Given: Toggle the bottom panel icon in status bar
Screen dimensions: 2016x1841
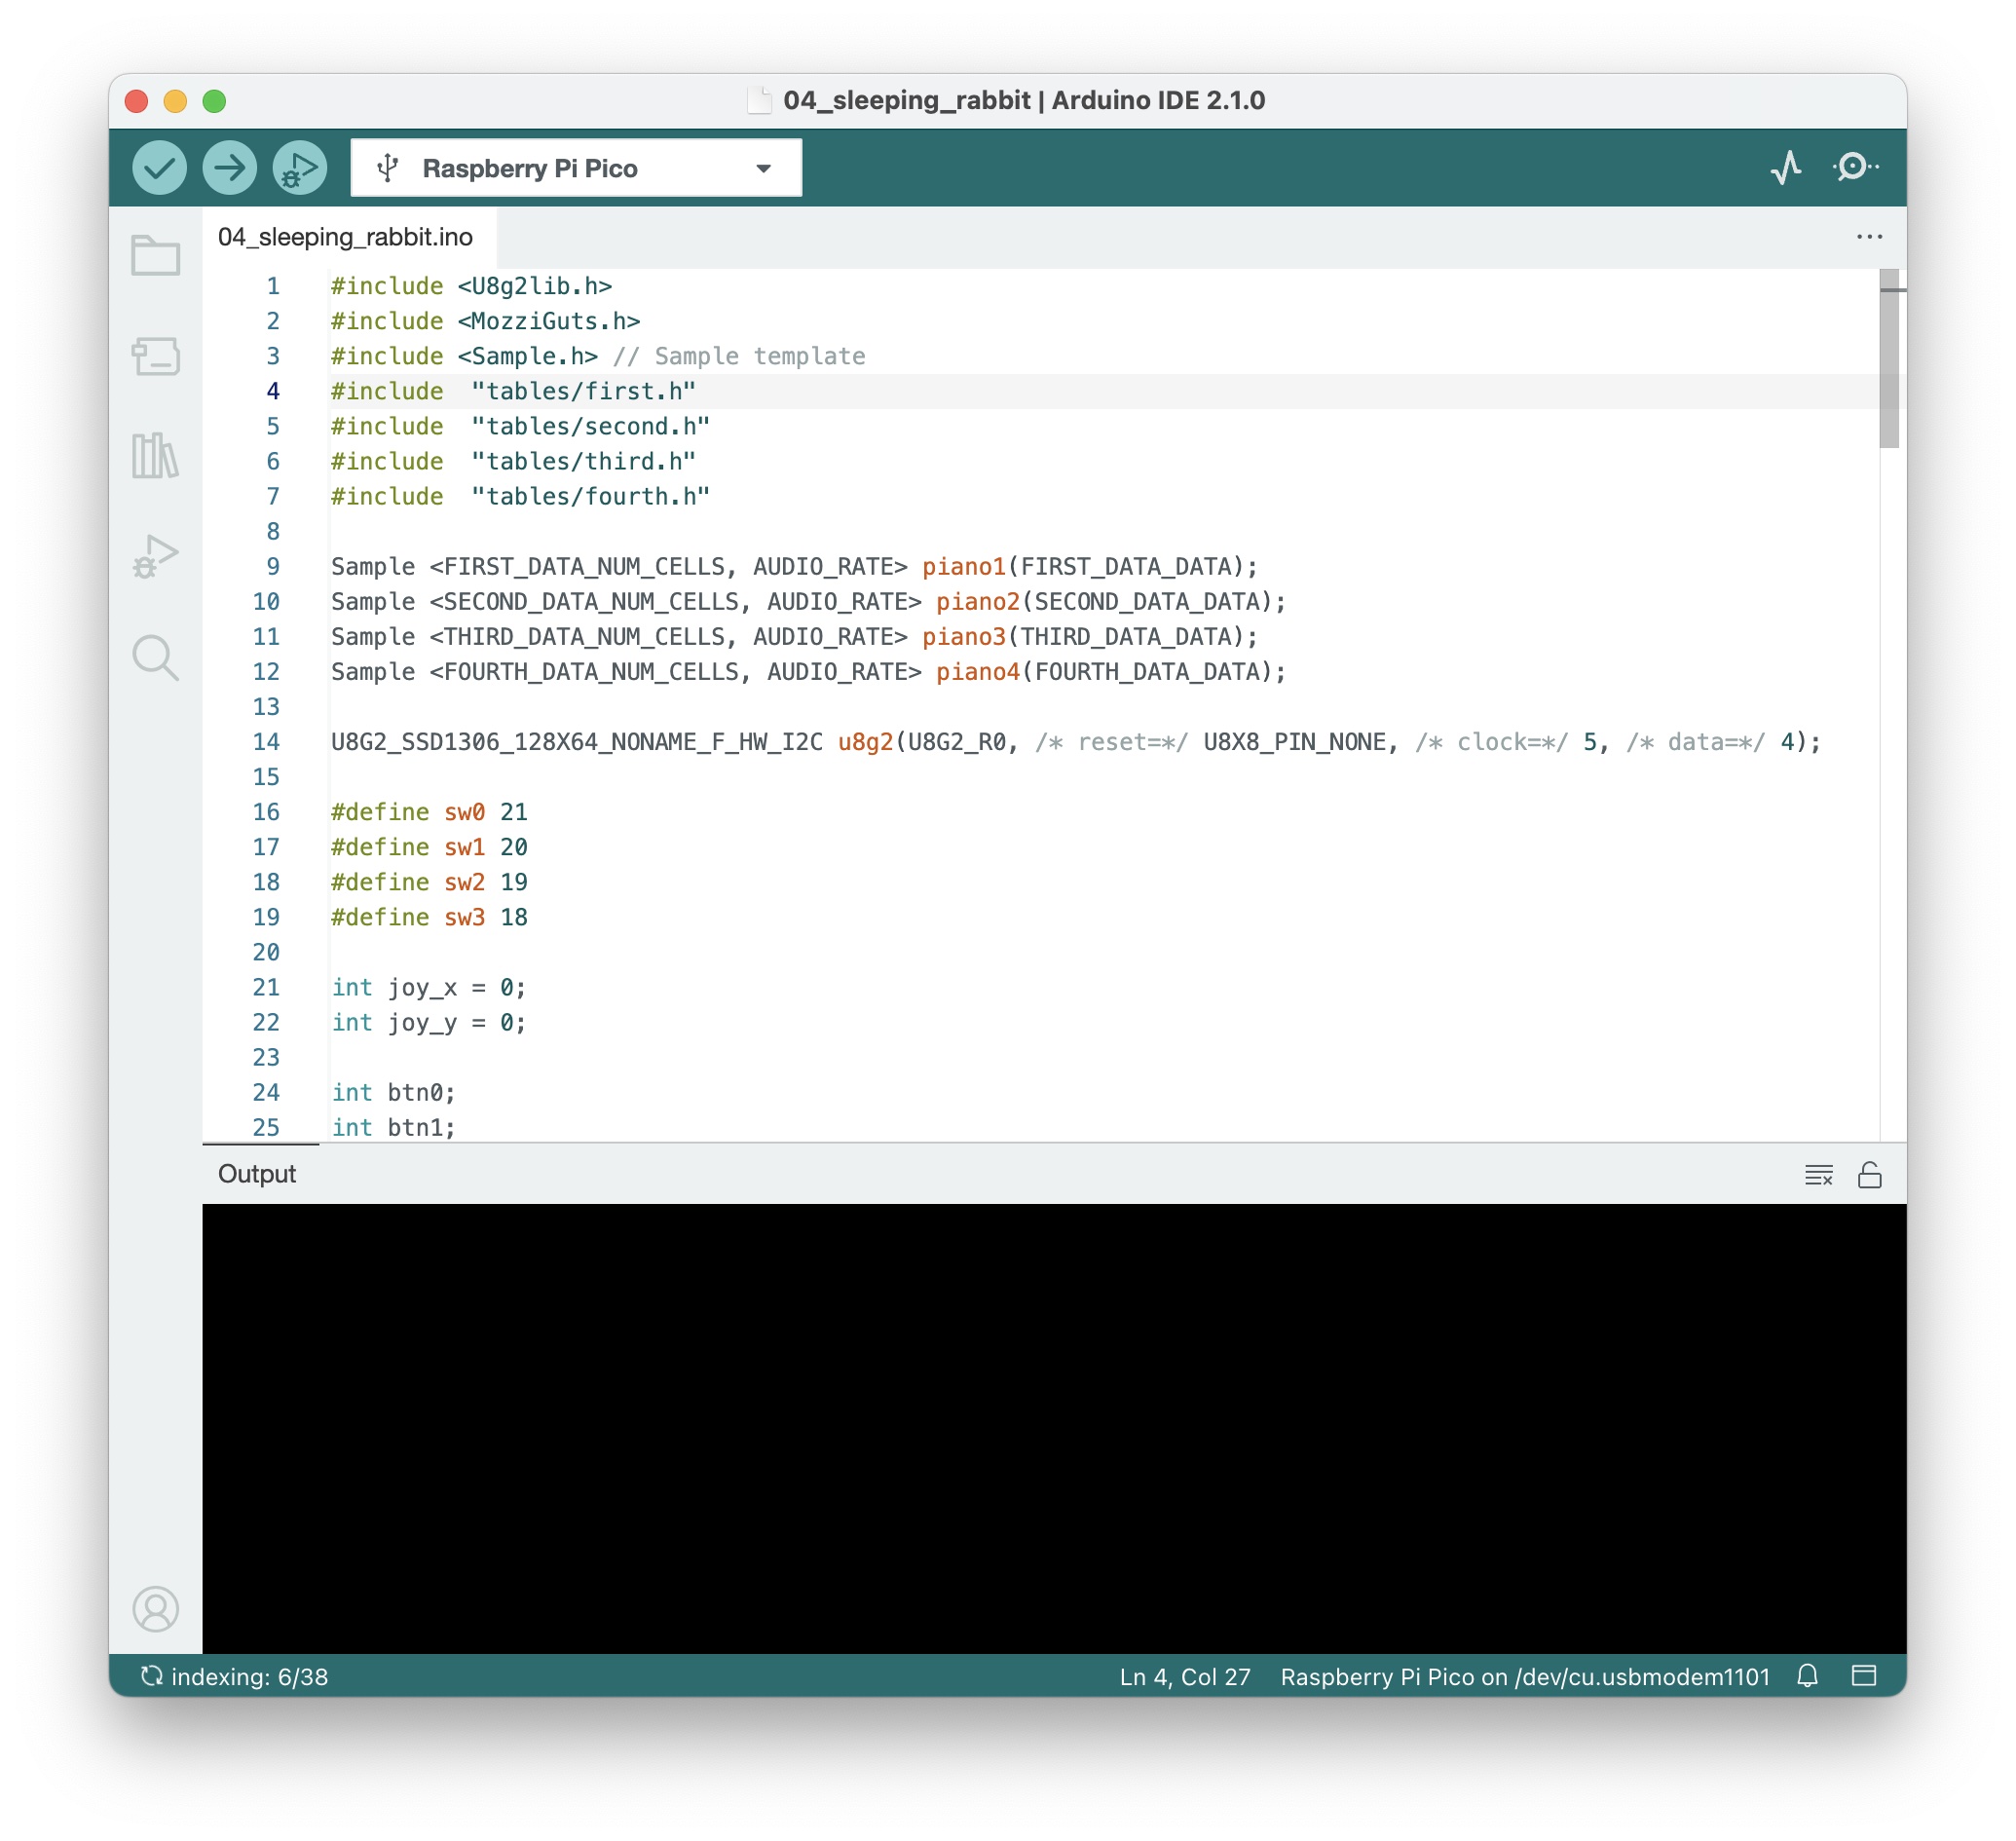Looking at the screenshot, I should (1864, 1676).
